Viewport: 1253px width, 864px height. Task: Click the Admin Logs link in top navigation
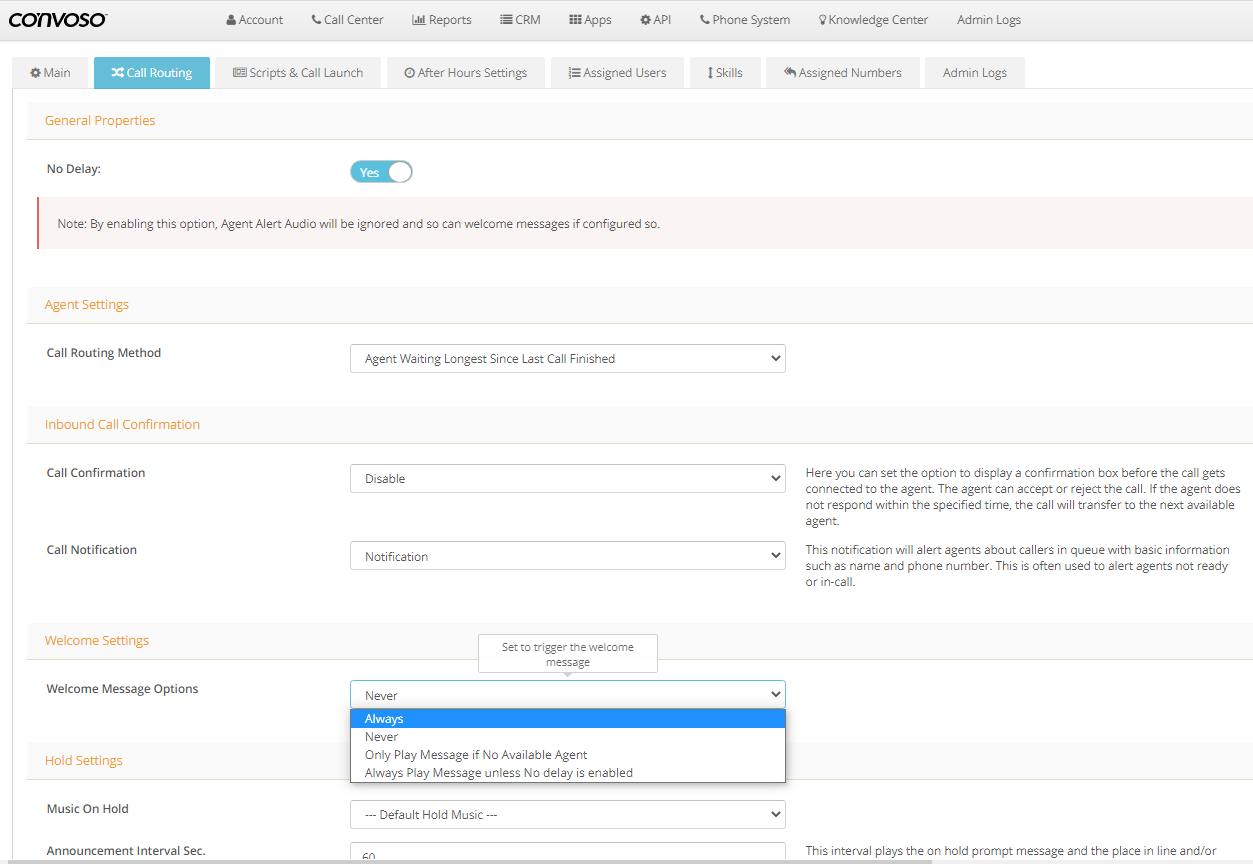988,20
